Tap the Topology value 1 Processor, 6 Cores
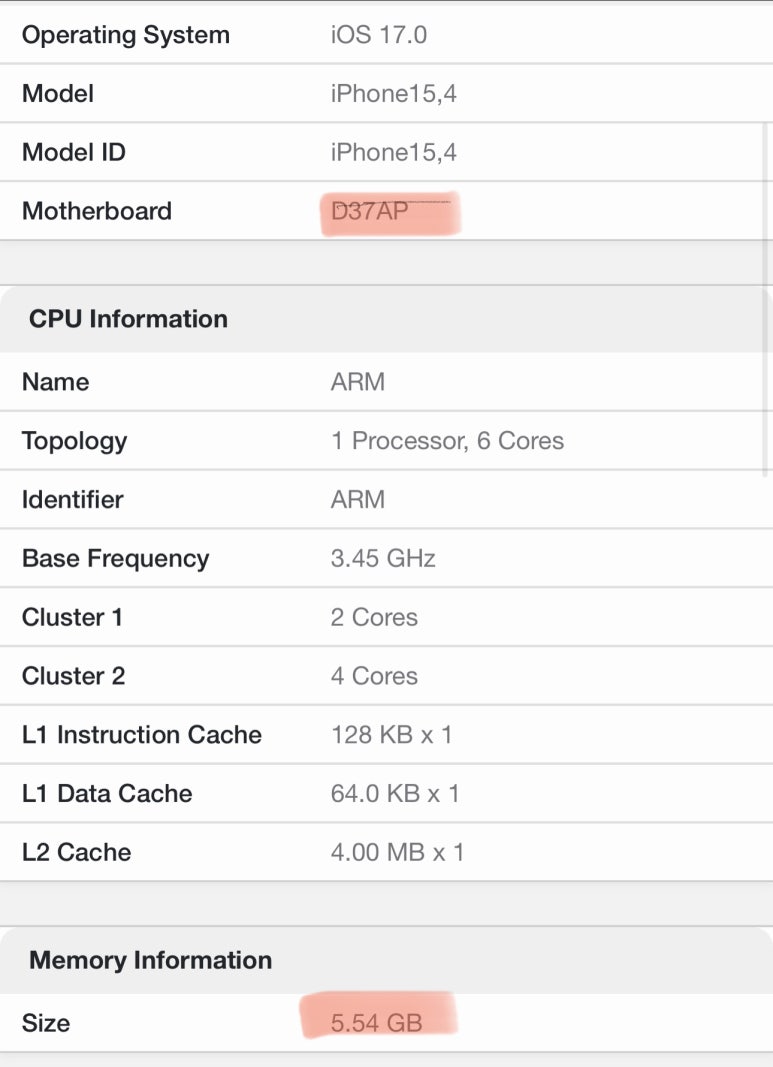 [x=447, y=441]
